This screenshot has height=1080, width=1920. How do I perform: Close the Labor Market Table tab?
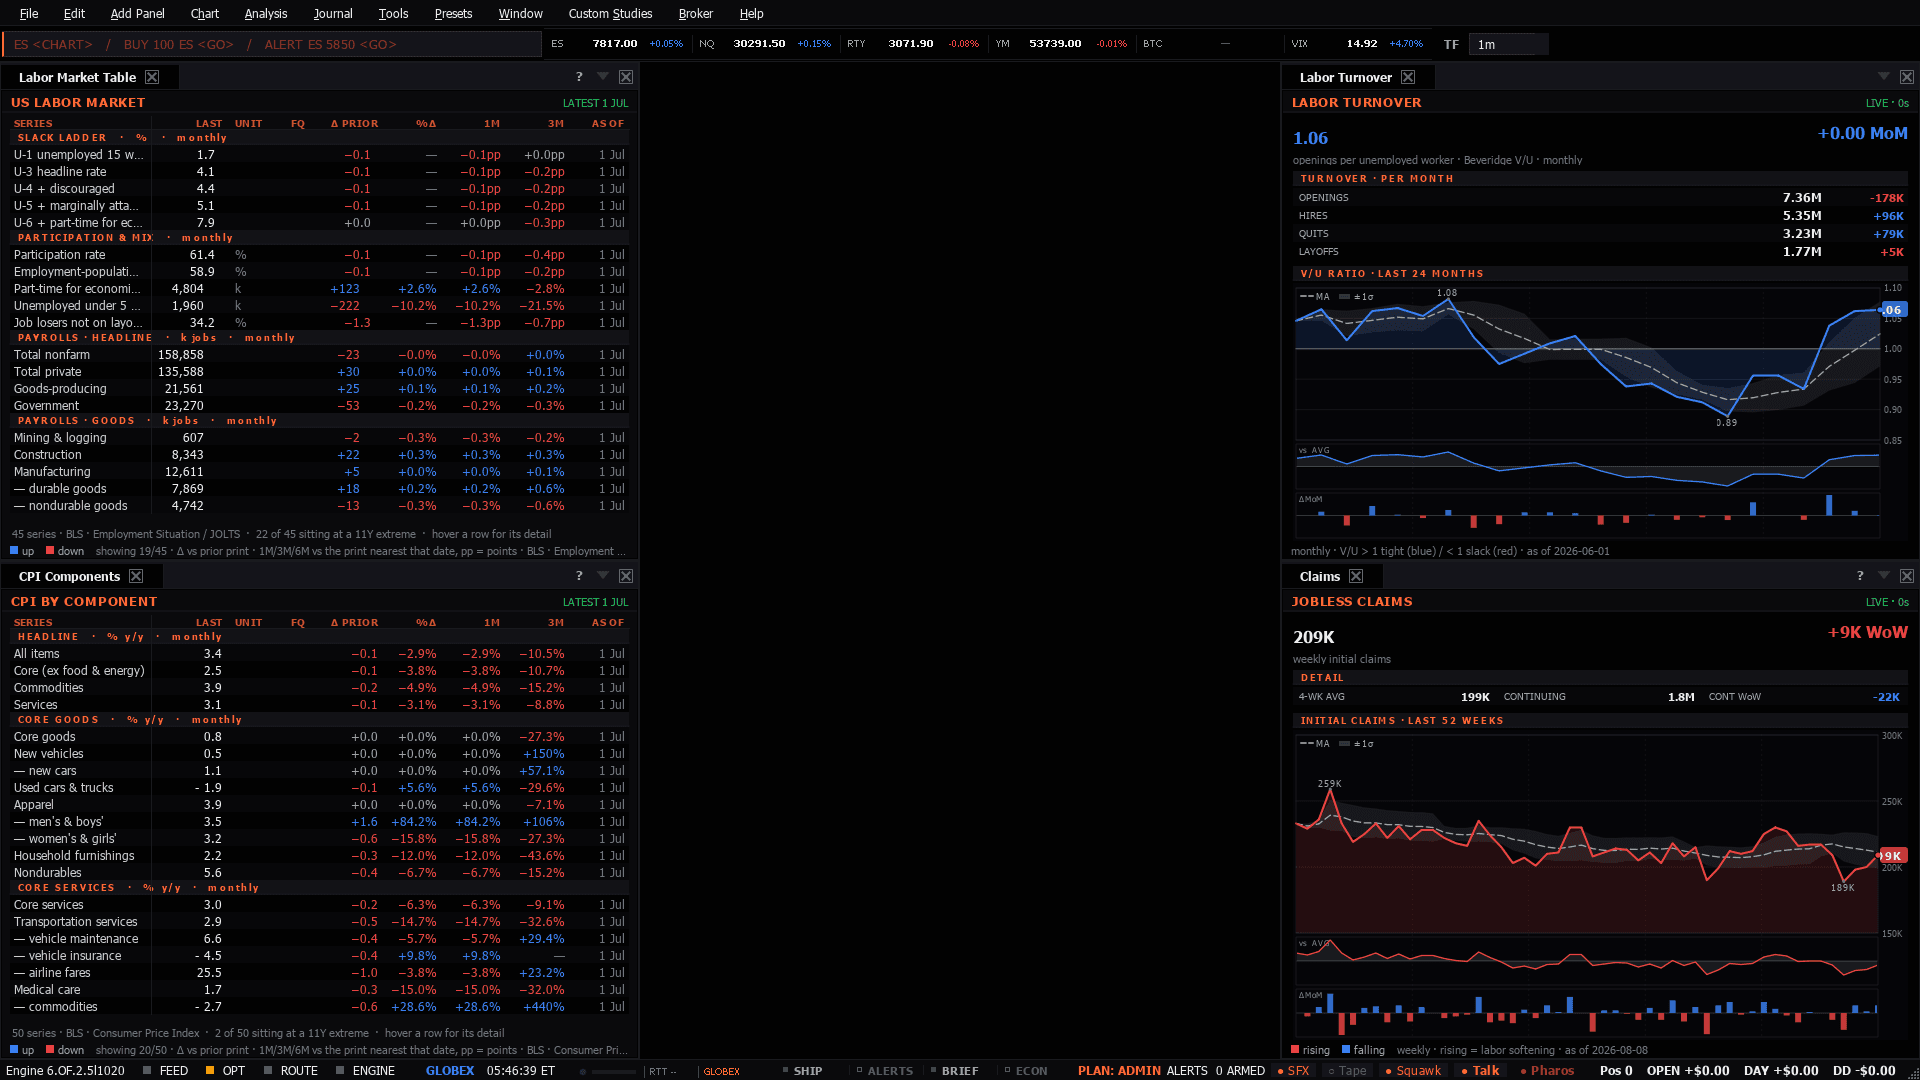click(x=152, y=77)
